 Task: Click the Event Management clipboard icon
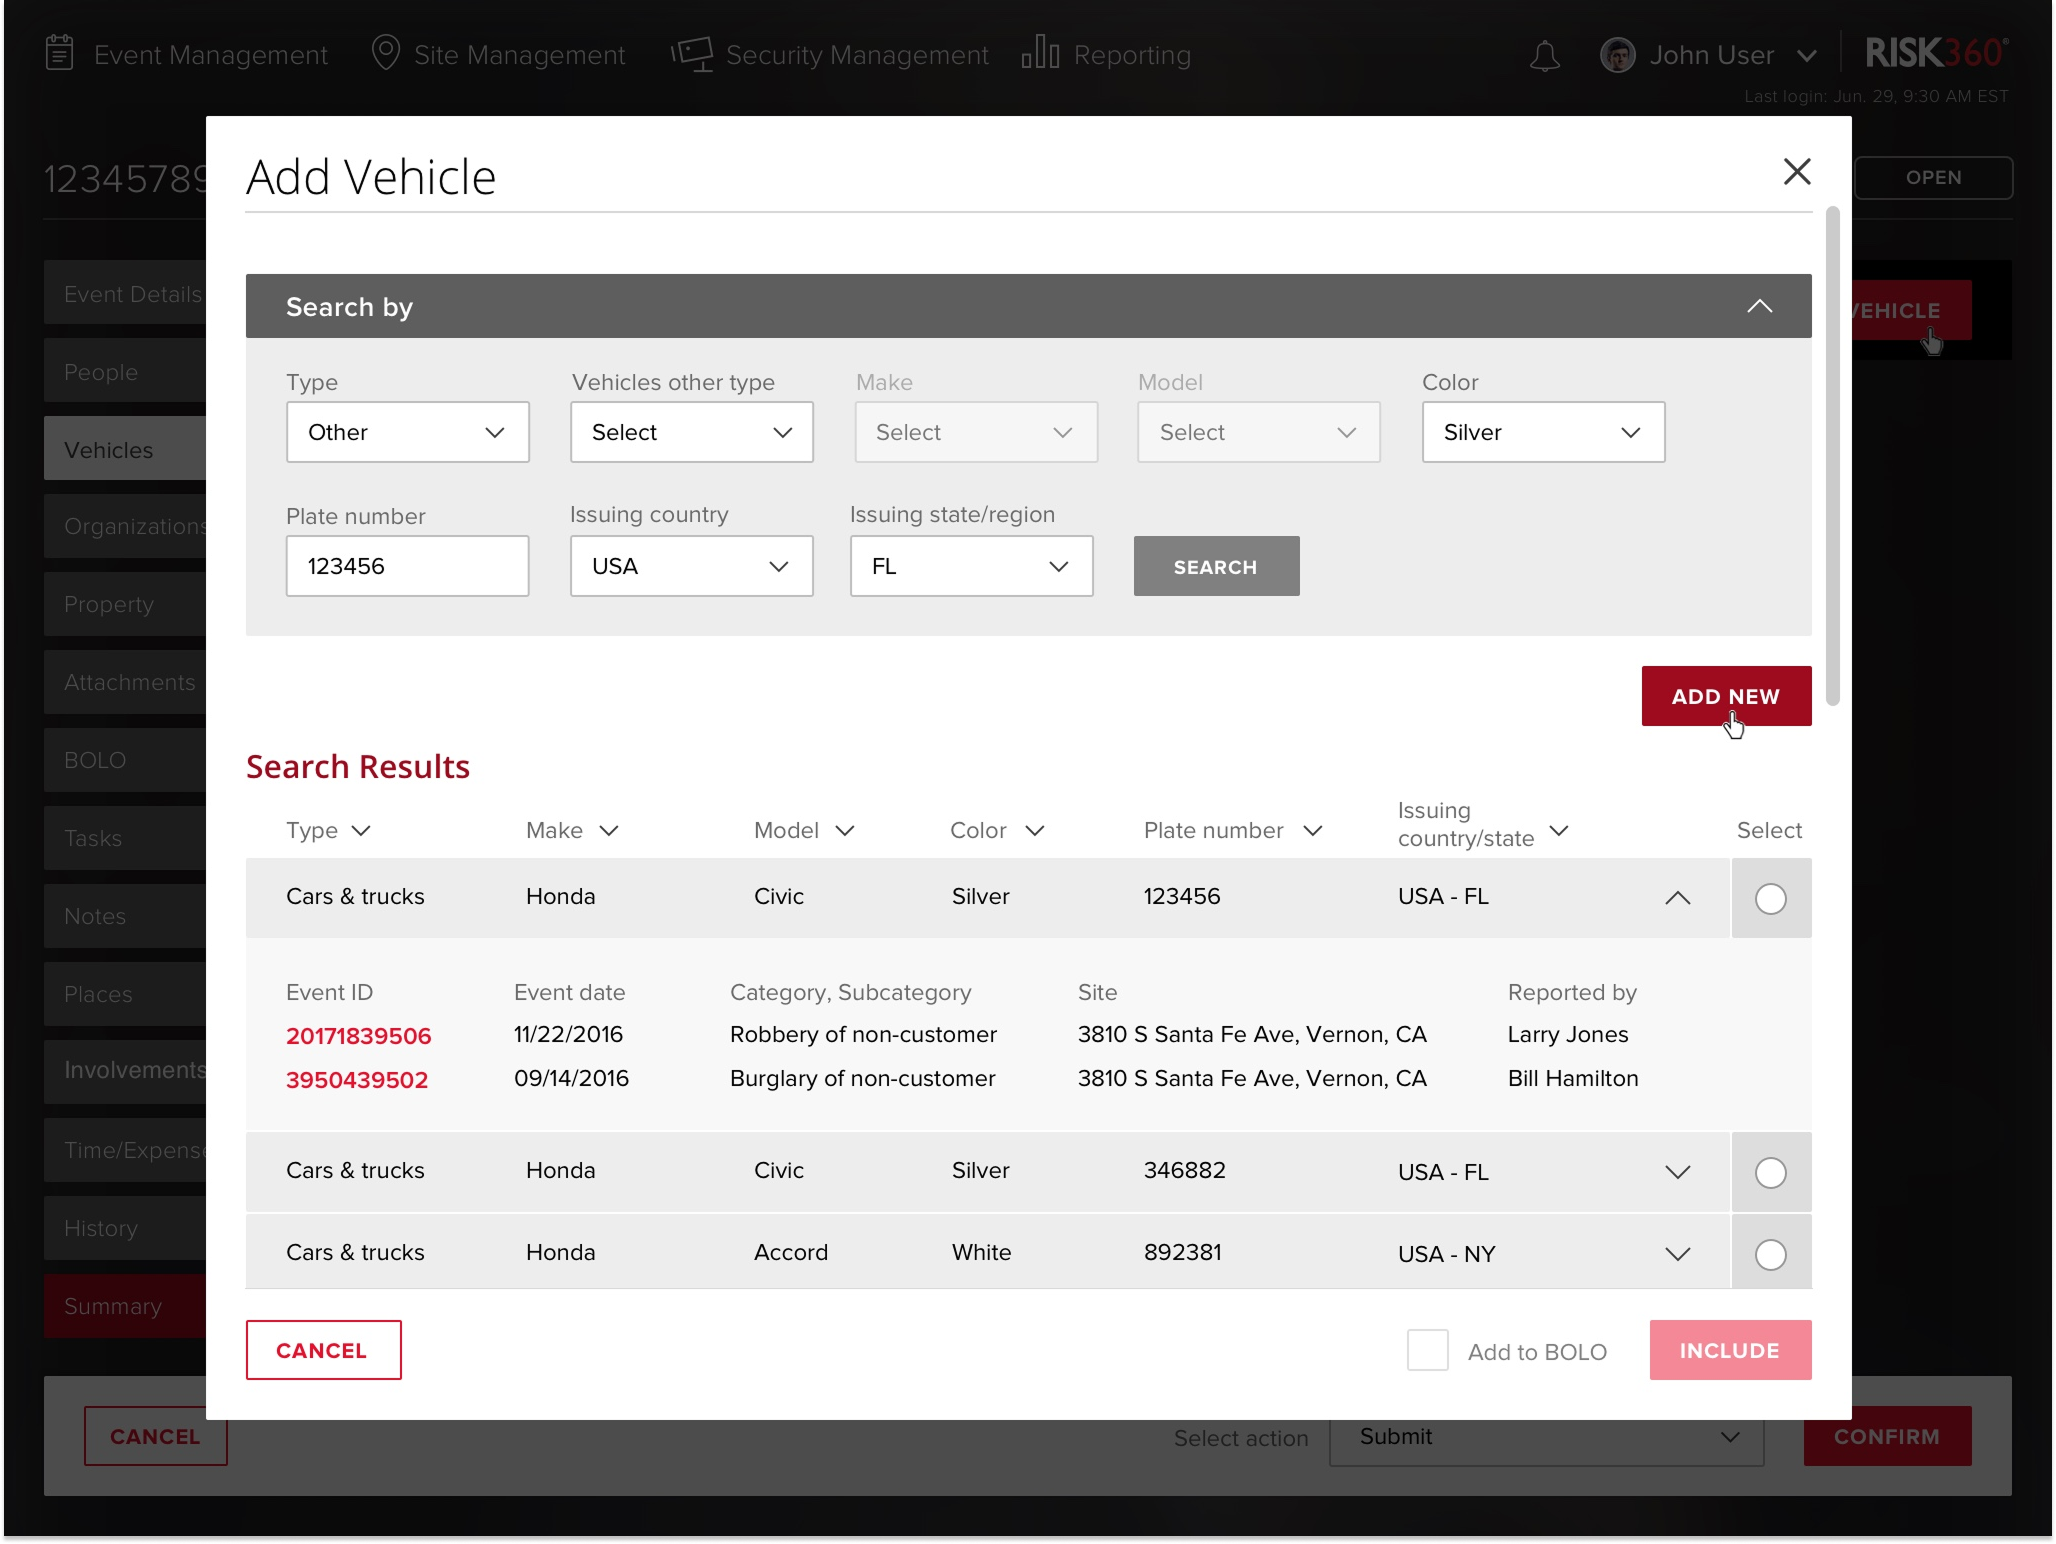tap(60, 53)
